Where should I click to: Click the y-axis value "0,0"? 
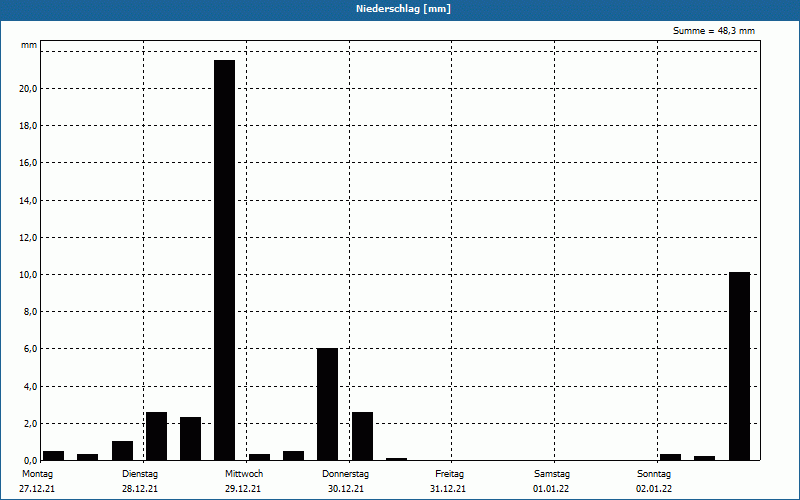[x=30, y=461]
